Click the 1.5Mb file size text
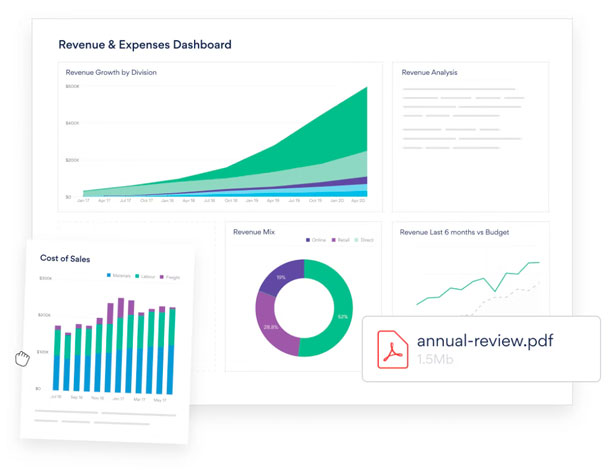Viewport: 612px width, 472px height. point(435,359)
